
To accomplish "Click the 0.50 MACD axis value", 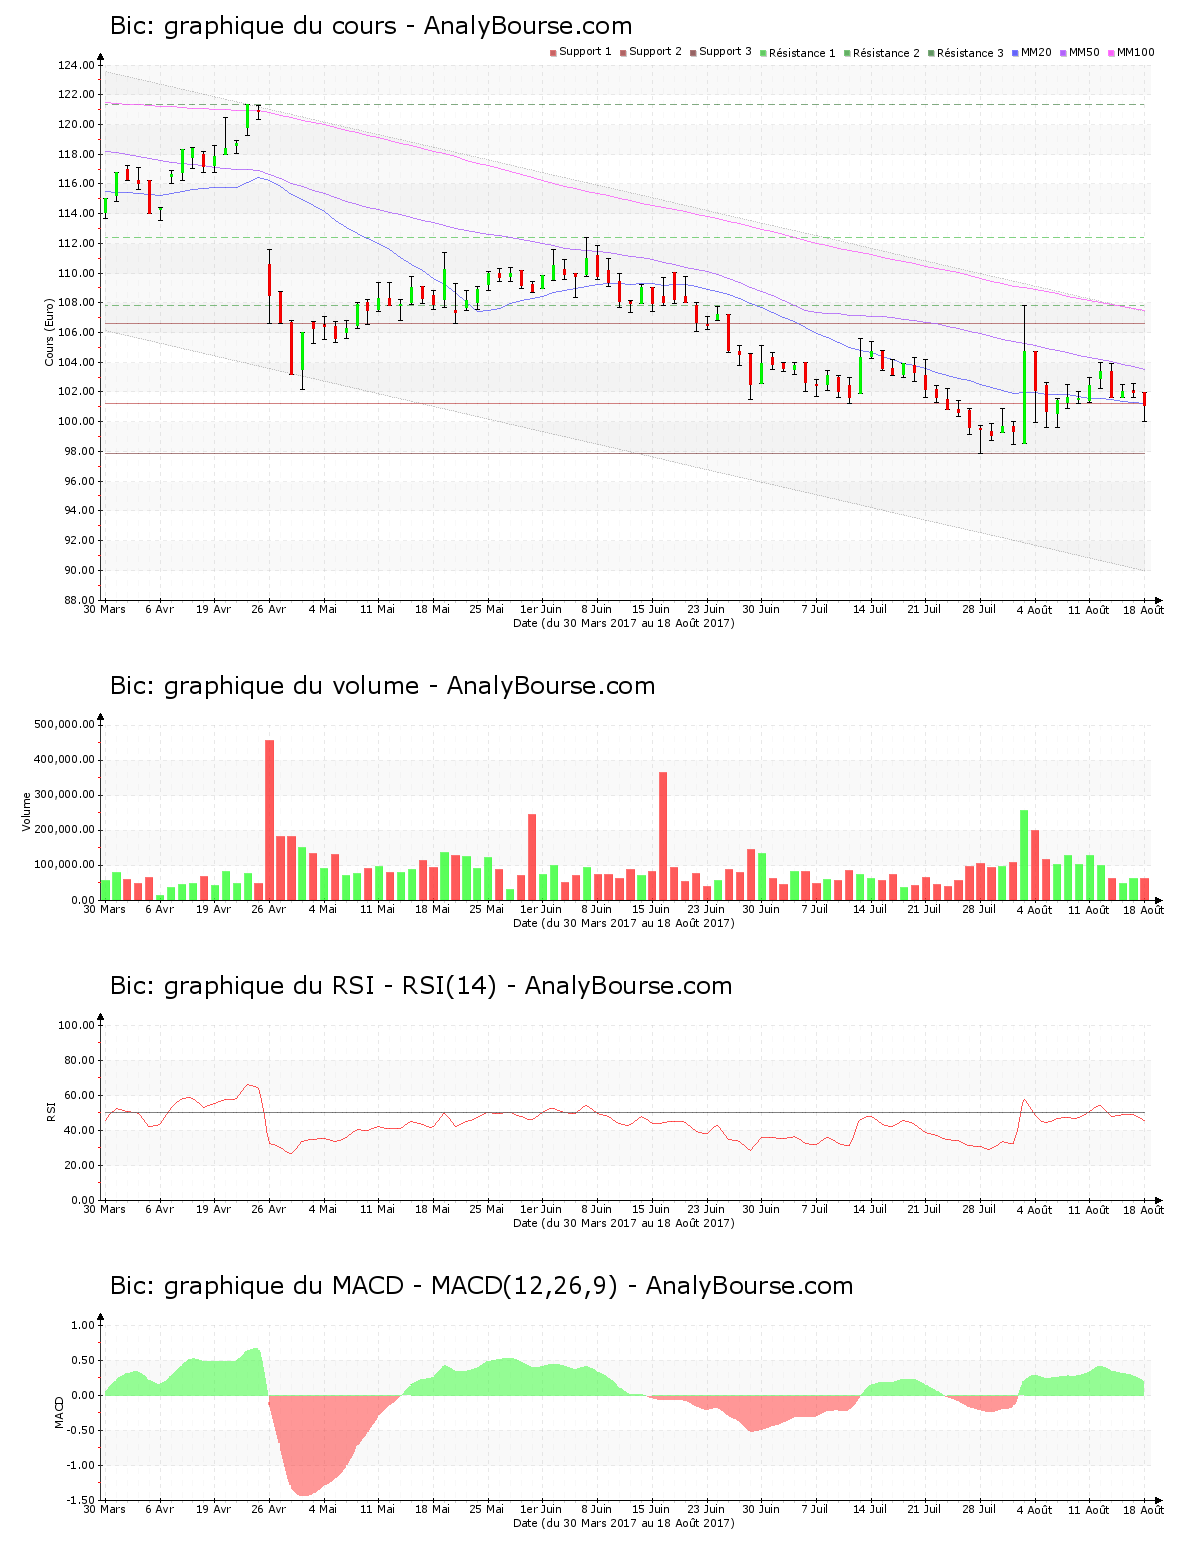I will 83,1360.
